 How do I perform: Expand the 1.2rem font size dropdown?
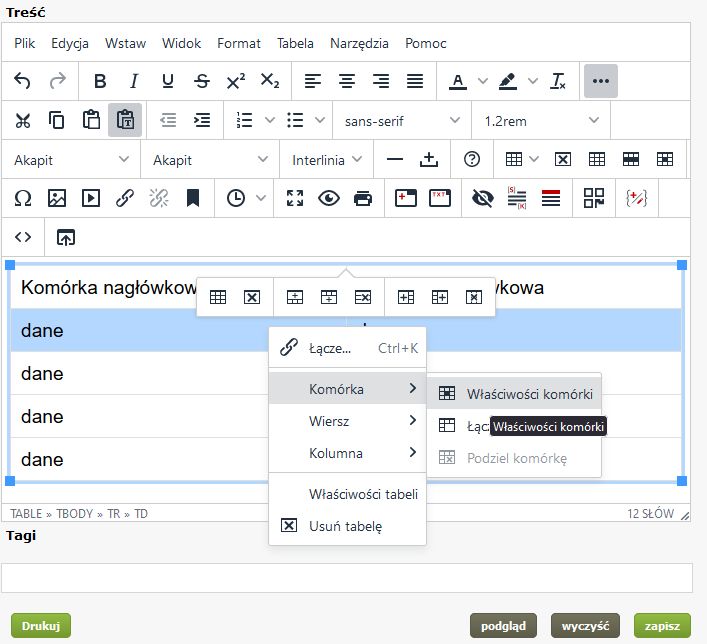pyautogui.click(x=541, y=120)
